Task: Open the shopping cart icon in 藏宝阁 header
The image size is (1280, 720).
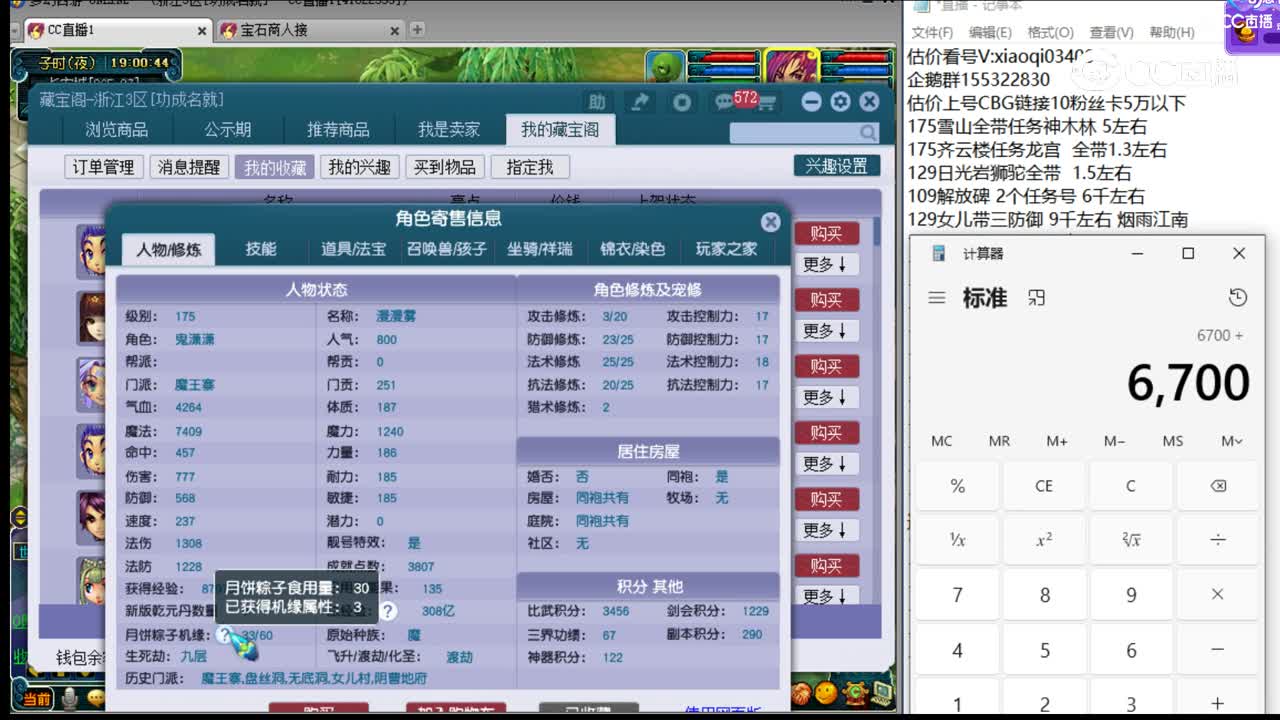Action: pyautogui.click(x=767, y=103)
